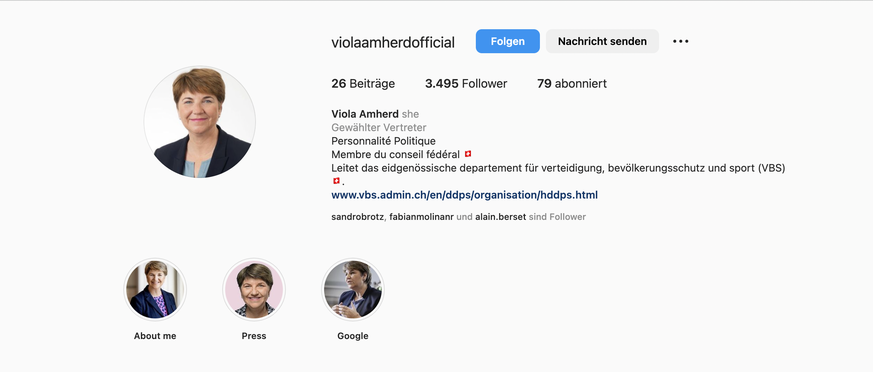Open the 3.495 Follower list
The width and height of the screenshot is (873, 372).
466,84
